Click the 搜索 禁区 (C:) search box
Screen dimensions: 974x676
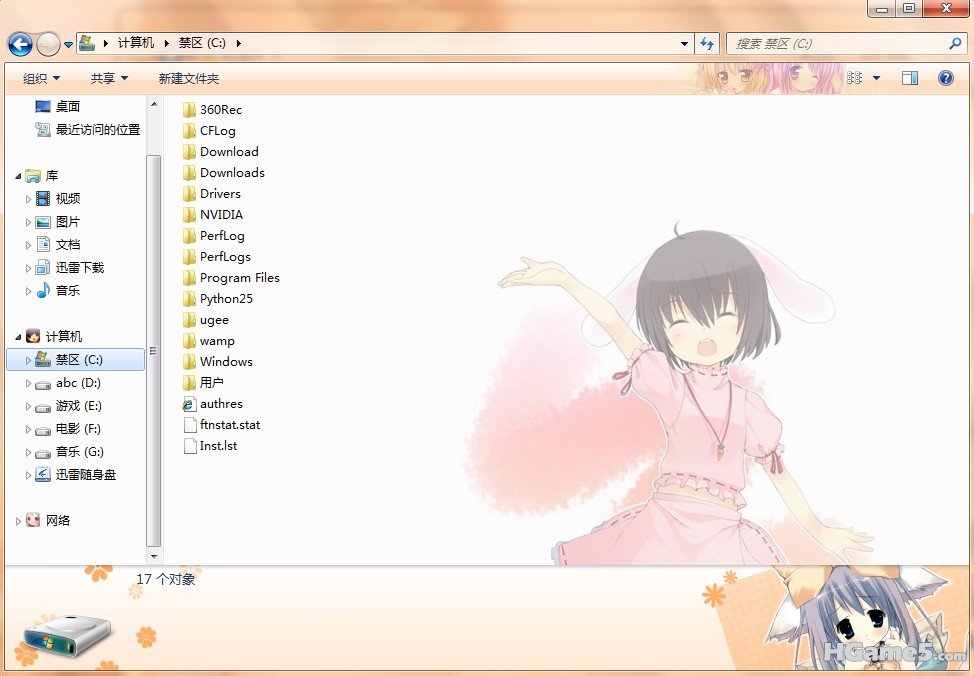(x=836, y=44)
